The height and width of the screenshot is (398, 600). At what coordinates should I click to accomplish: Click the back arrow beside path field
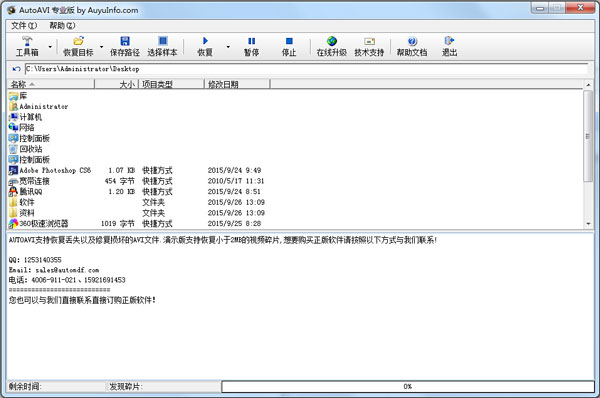[16, 69]
